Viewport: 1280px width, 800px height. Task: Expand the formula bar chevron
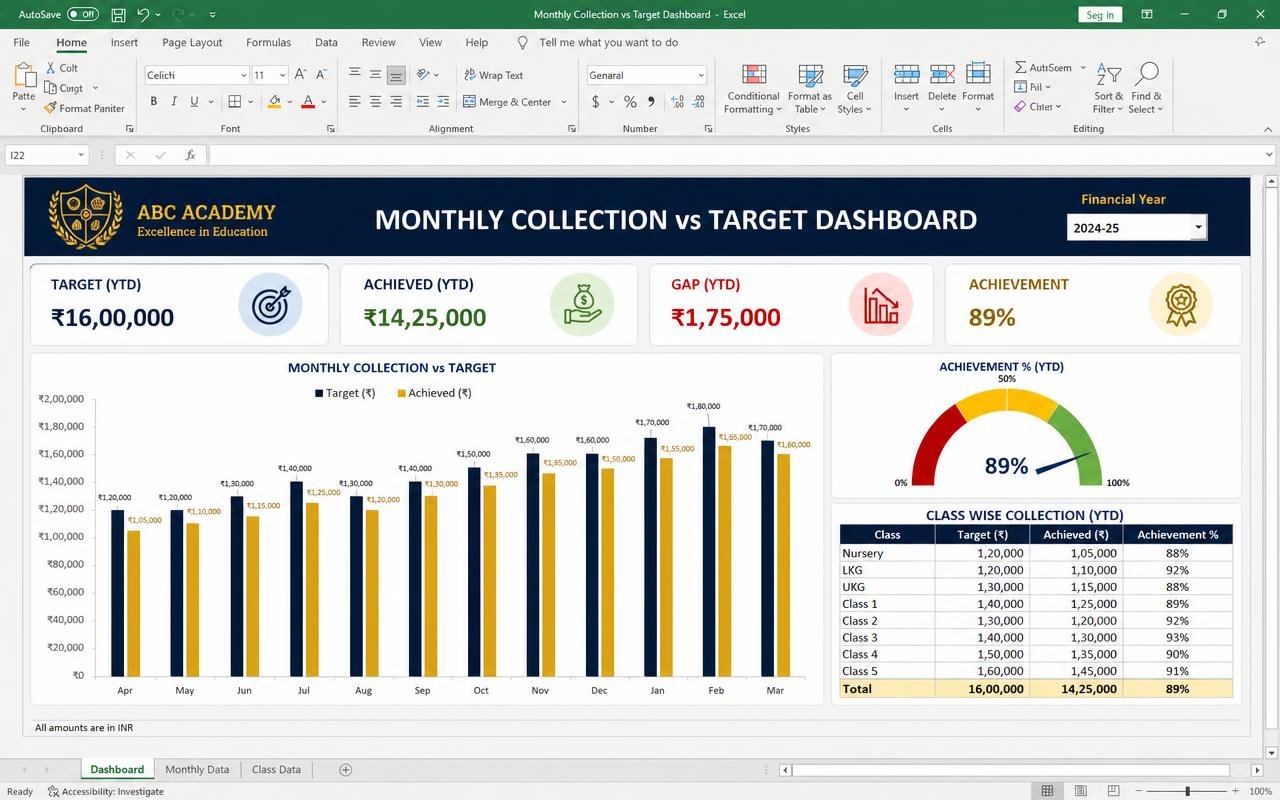(1270, 155)
